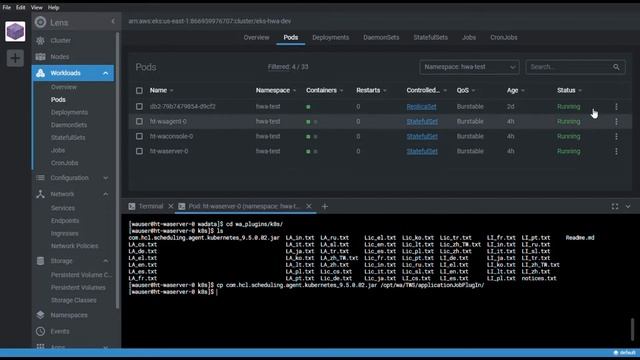Viewport: 640px width, 360px height.
Task: Select checkbox for db2-79b7479854 pod
Action: [139, 107]
